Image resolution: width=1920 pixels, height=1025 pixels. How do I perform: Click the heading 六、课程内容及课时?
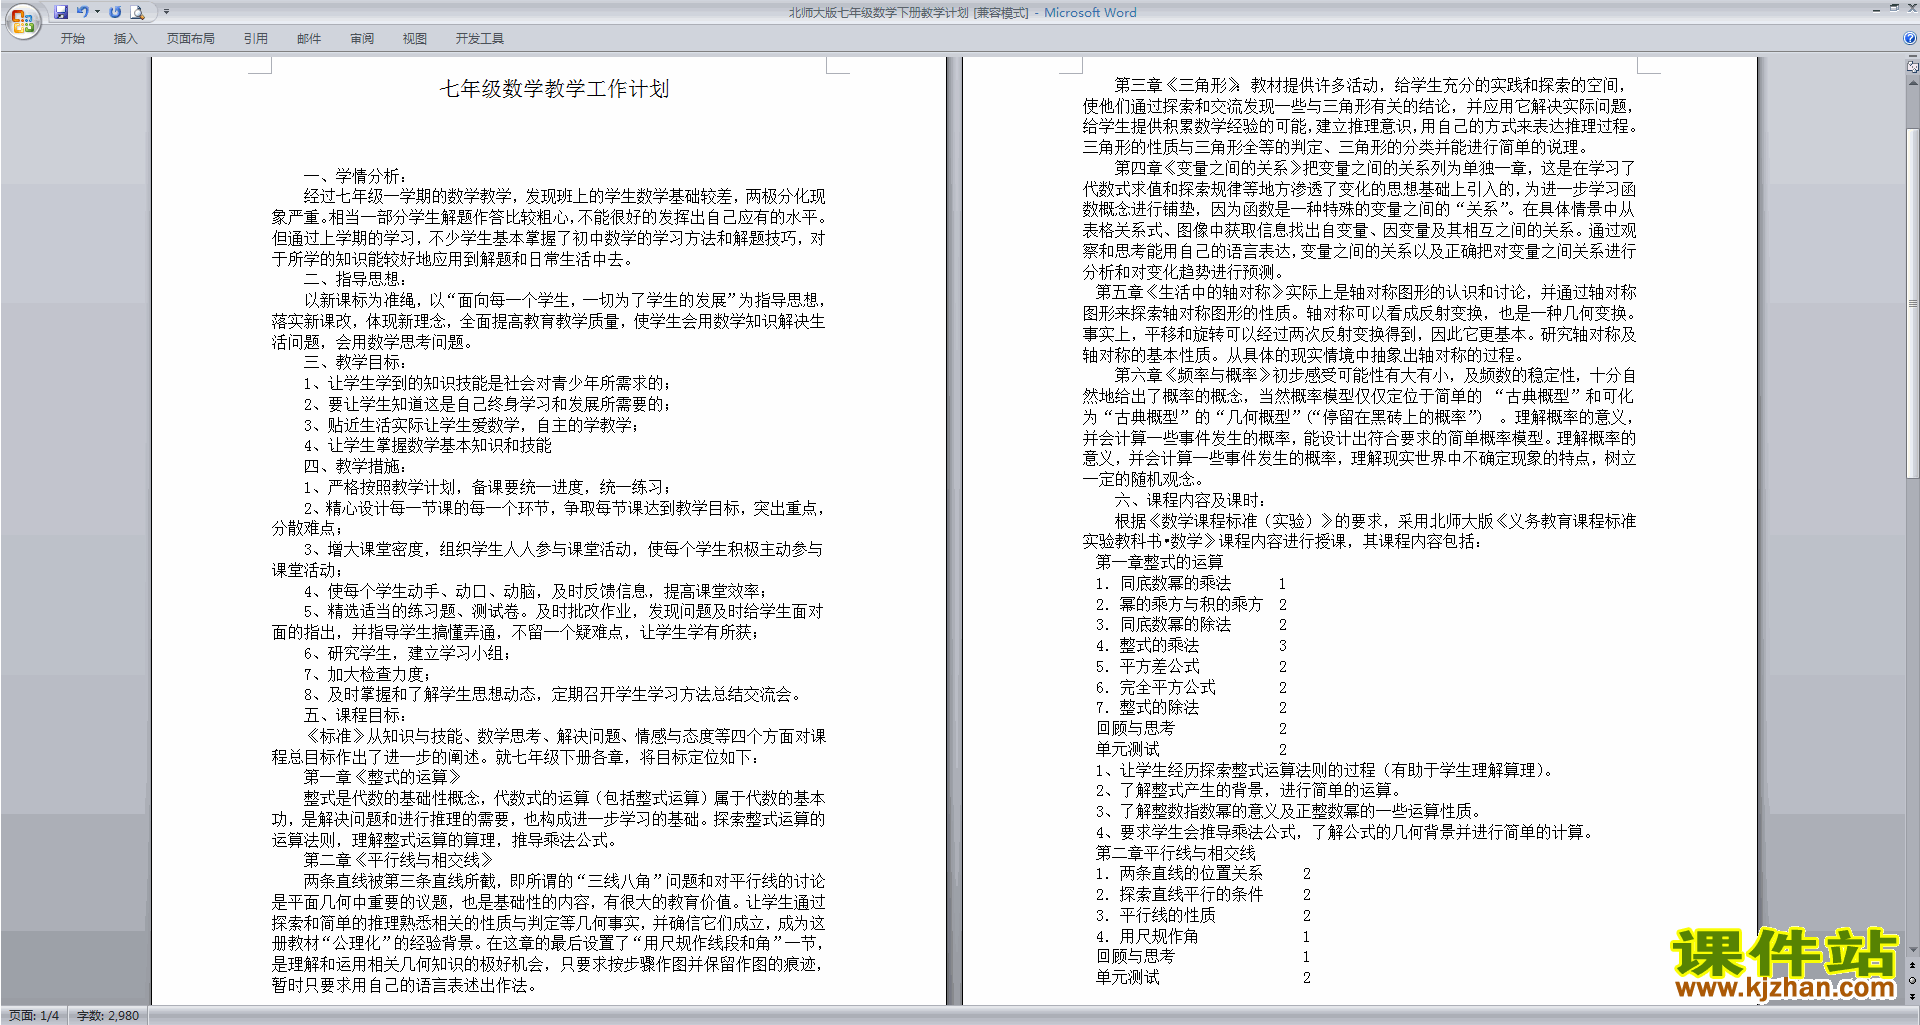1191,500
